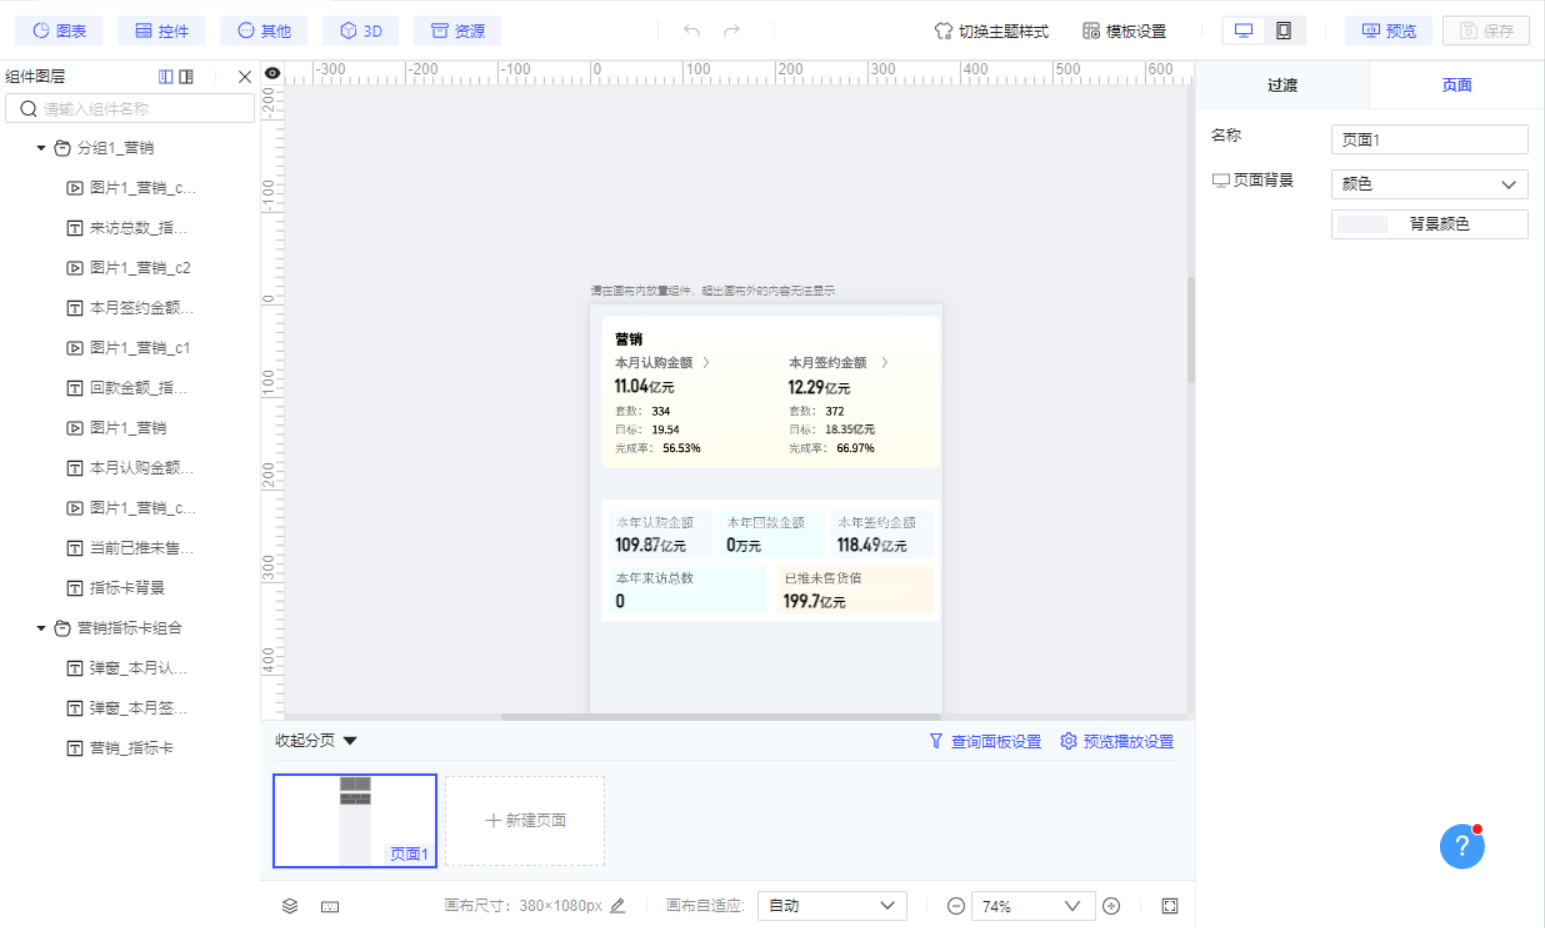Zoom out with minus icon
The height and width of the screenshot is (928, 1545).
point(956,906)
